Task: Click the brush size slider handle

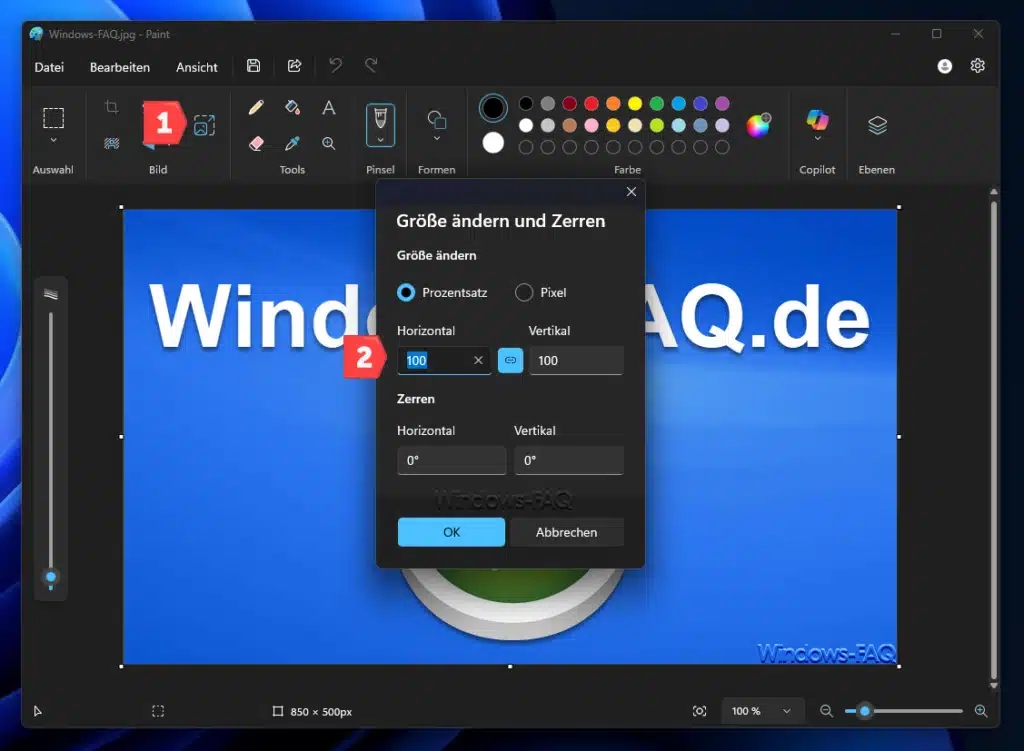Action: click(51, 577)
